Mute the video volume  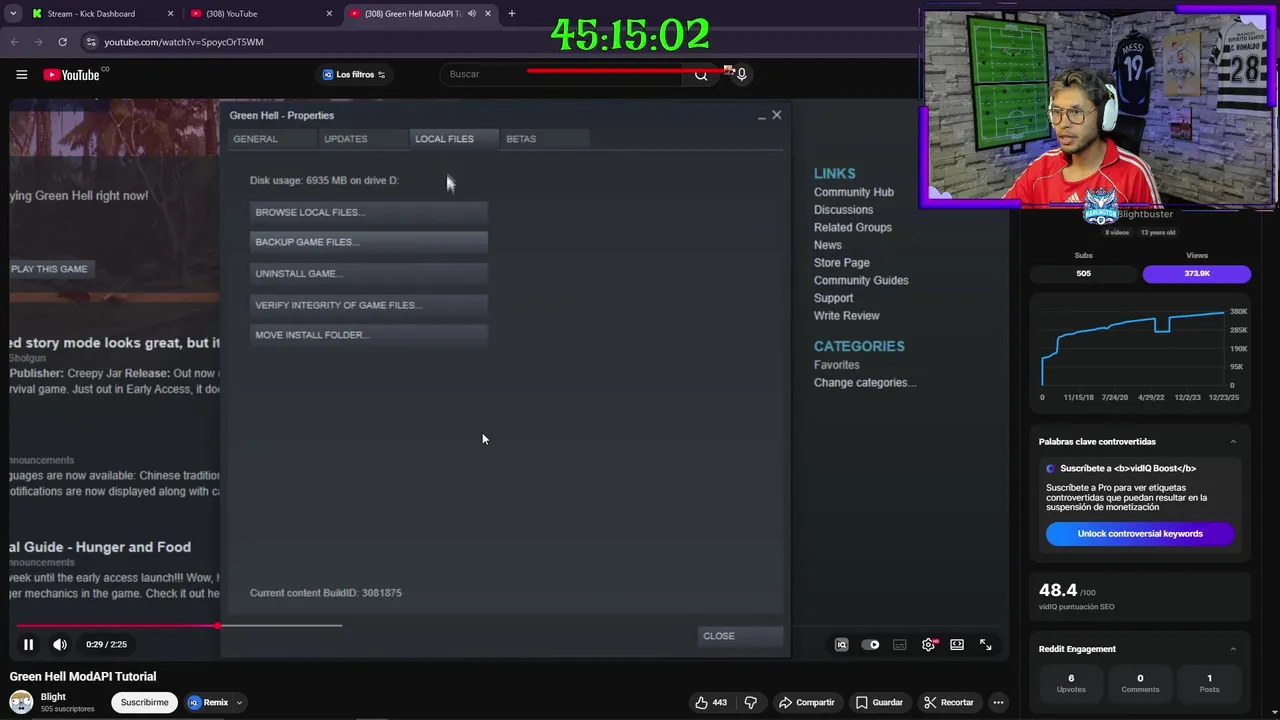pos(60,645)
